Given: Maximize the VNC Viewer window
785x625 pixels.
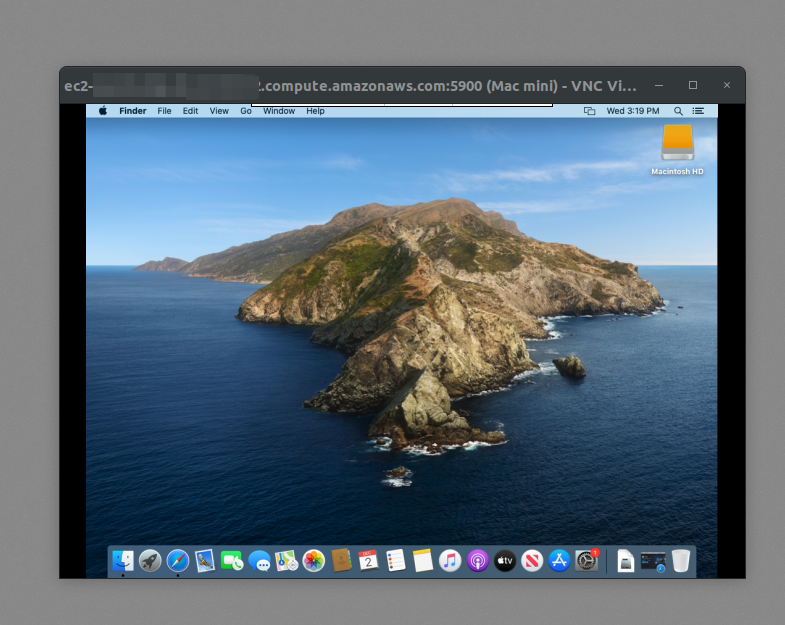Looking at the screenshot, I should 693,85.
